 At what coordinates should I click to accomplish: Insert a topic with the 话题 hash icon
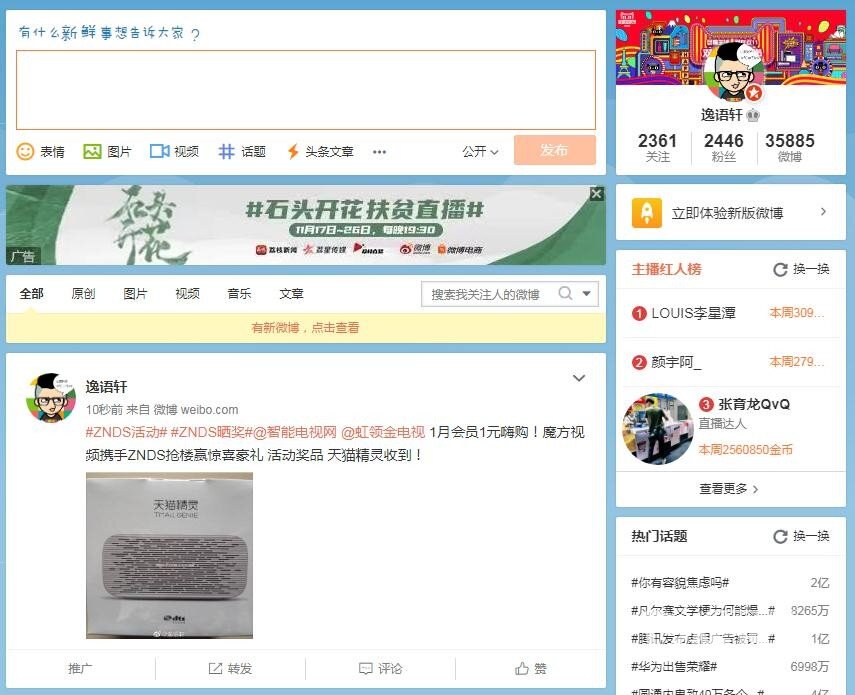(226, 151)
